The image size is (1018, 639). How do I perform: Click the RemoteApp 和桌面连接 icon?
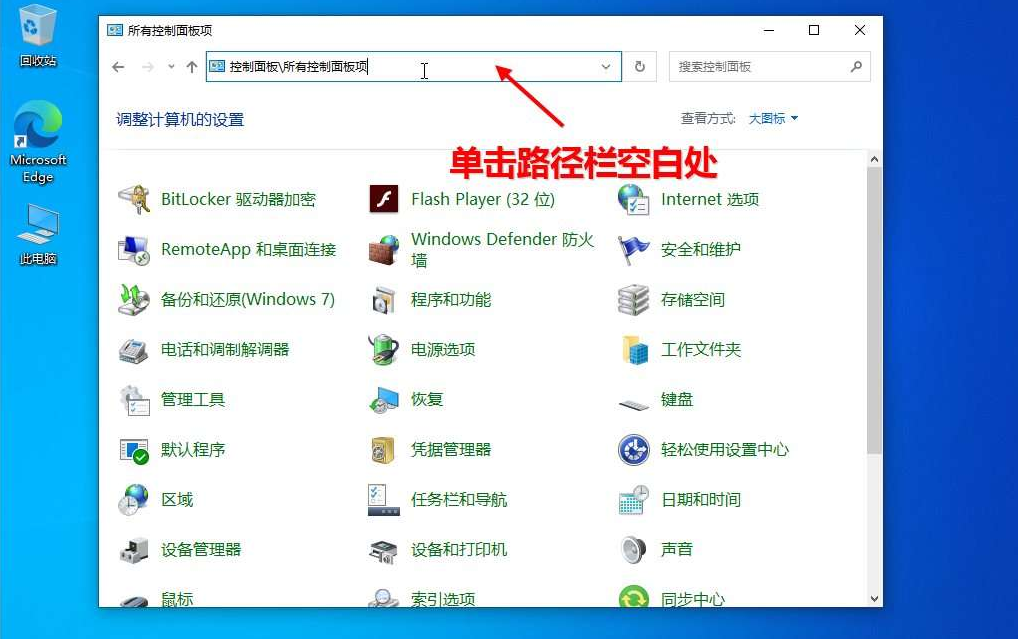[134, 249]
